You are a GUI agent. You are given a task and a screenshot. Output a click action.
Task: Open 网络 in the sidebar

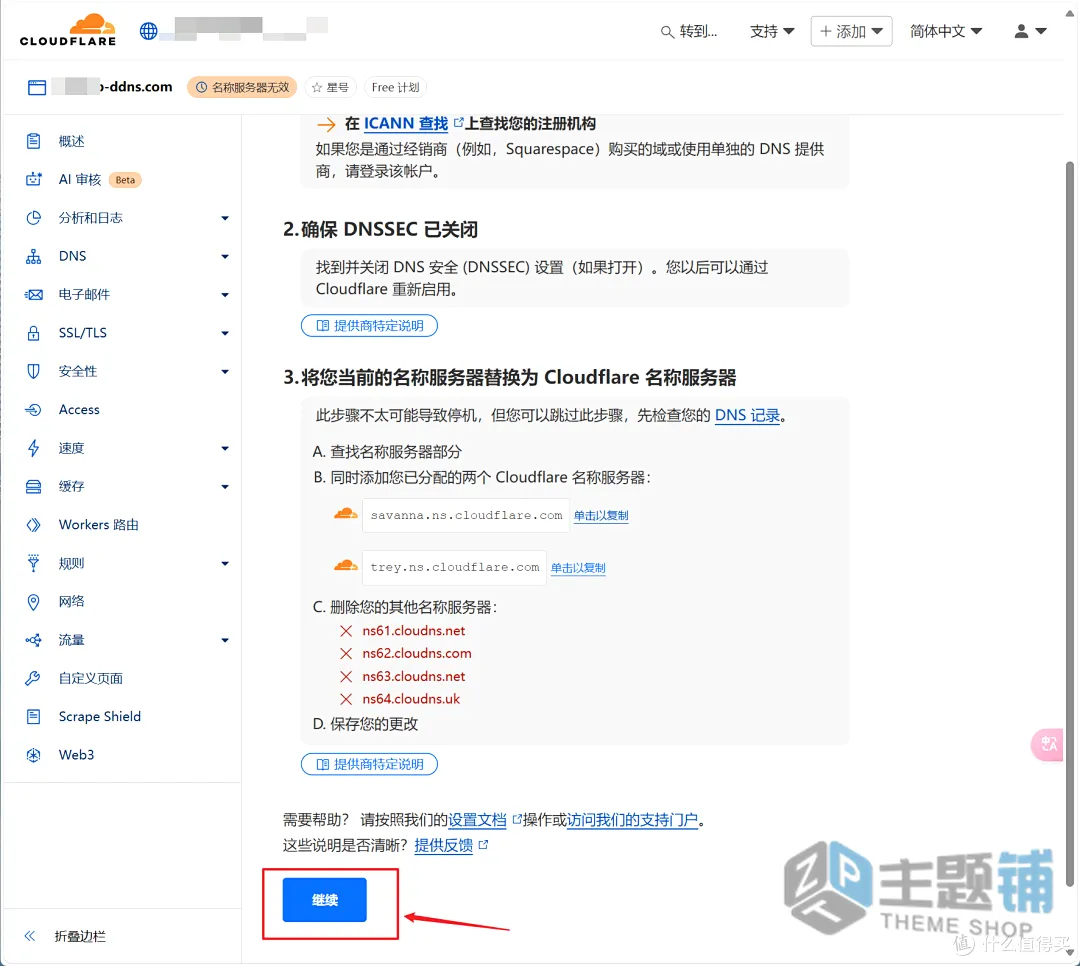pos(72,602)
